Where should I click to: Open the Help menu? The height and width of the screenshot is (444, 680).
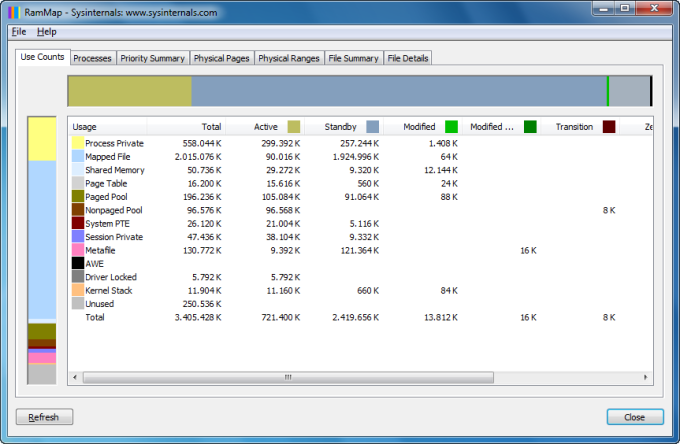pos(46,32)
